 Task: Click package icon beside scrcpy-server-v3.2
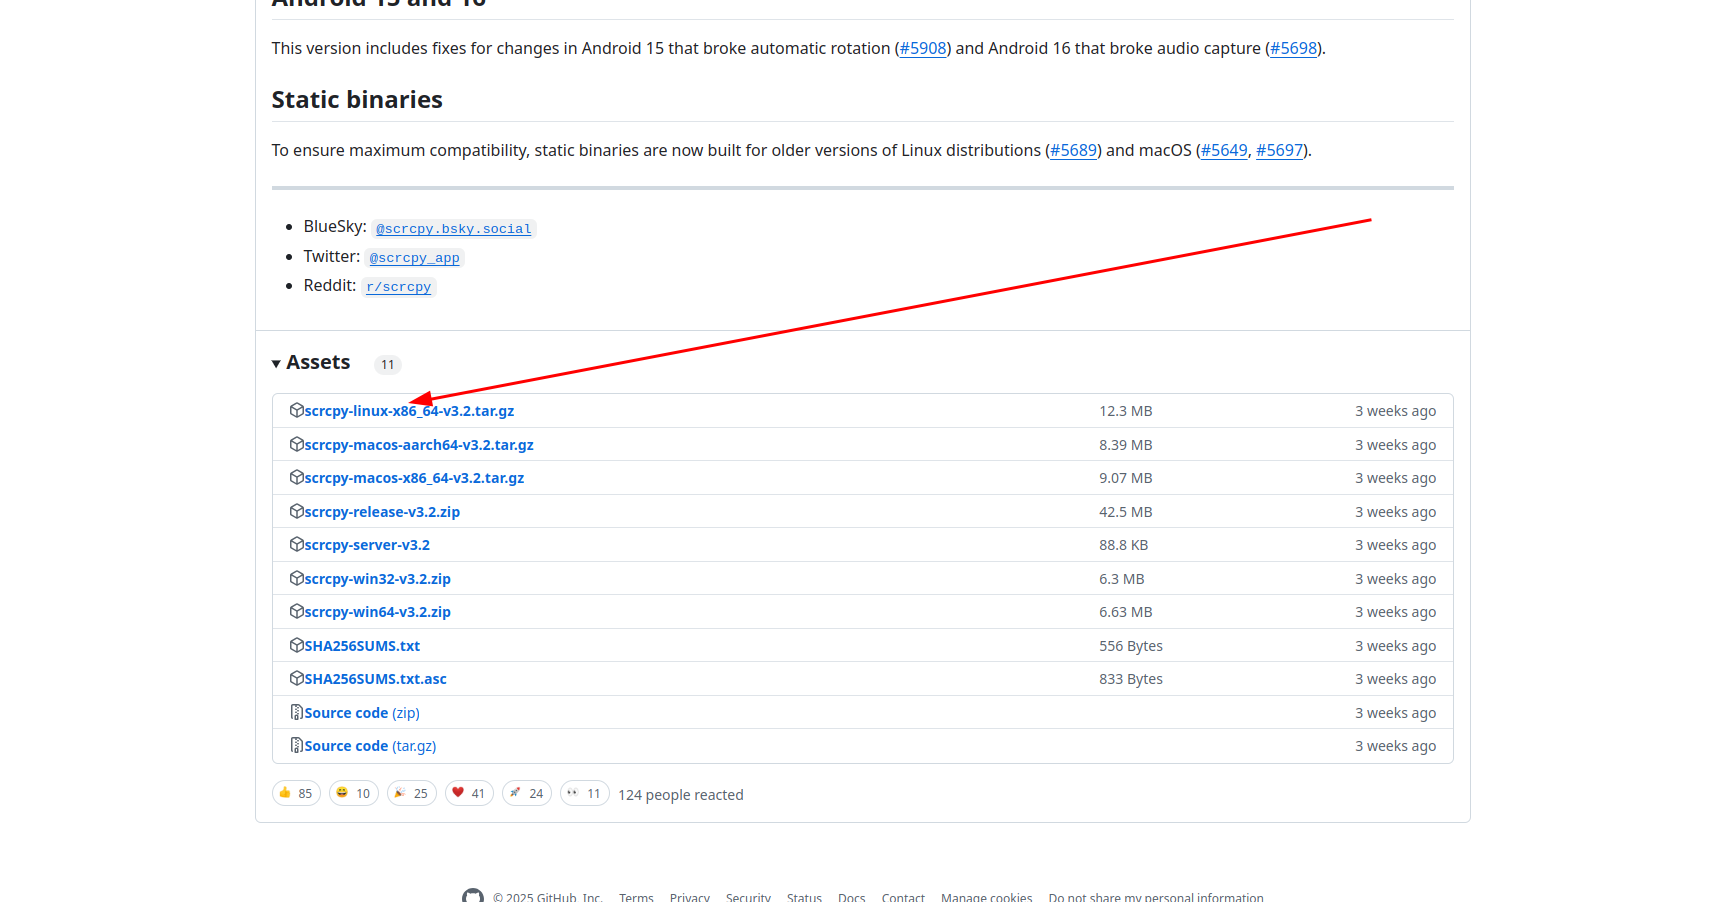click(296, 544)
